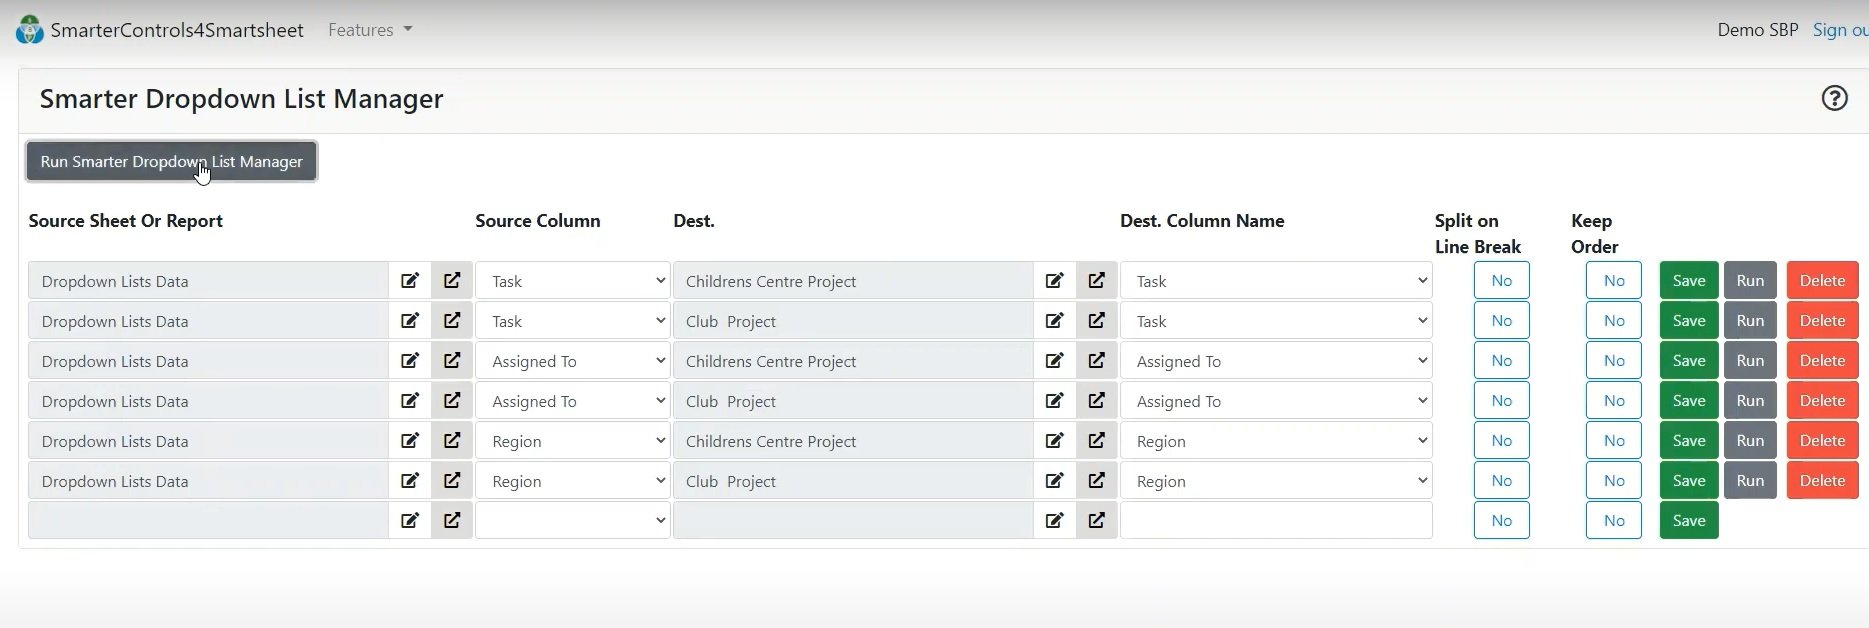Image resolution: width=1869 pixels, height=628 pixels.
Task: Open first row source sheet external link icon
Action: coord(452,281)
